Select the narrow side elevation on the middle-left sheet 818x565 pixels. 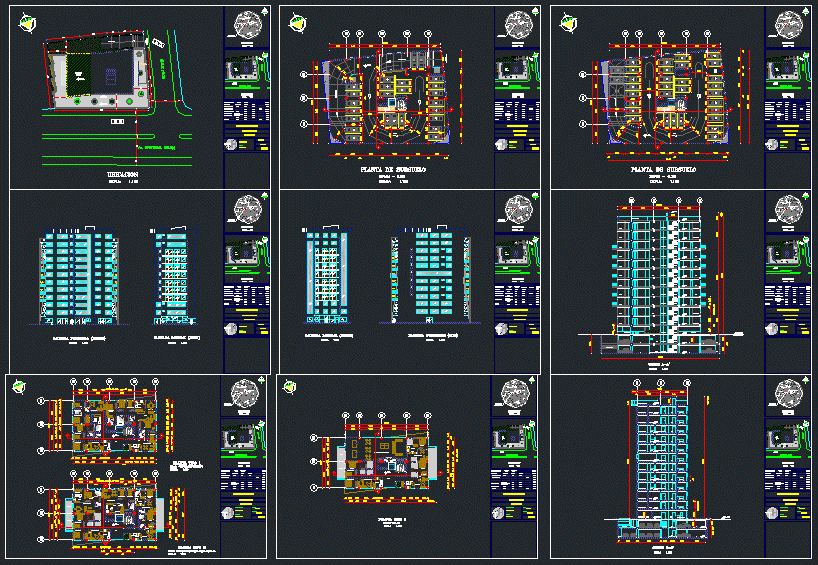pos(173,278)
